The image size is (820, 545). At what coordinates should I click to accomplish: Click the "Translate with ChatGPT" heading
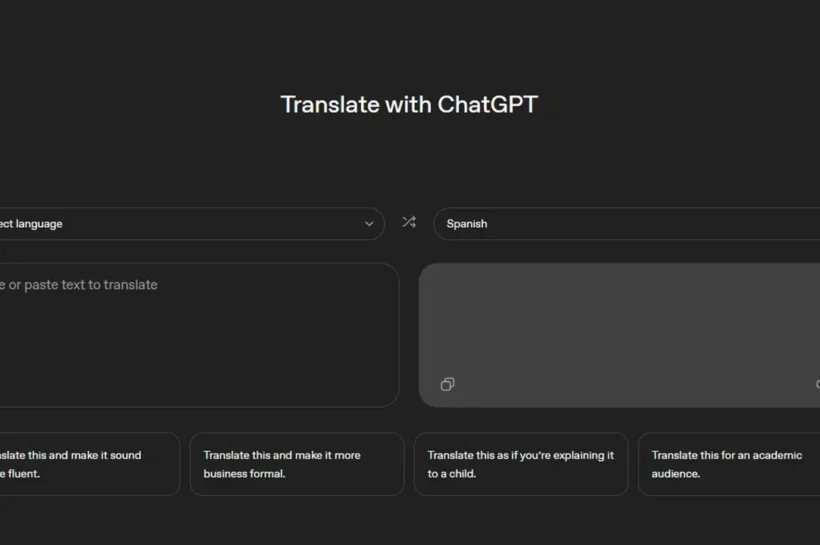click(409, 104)
